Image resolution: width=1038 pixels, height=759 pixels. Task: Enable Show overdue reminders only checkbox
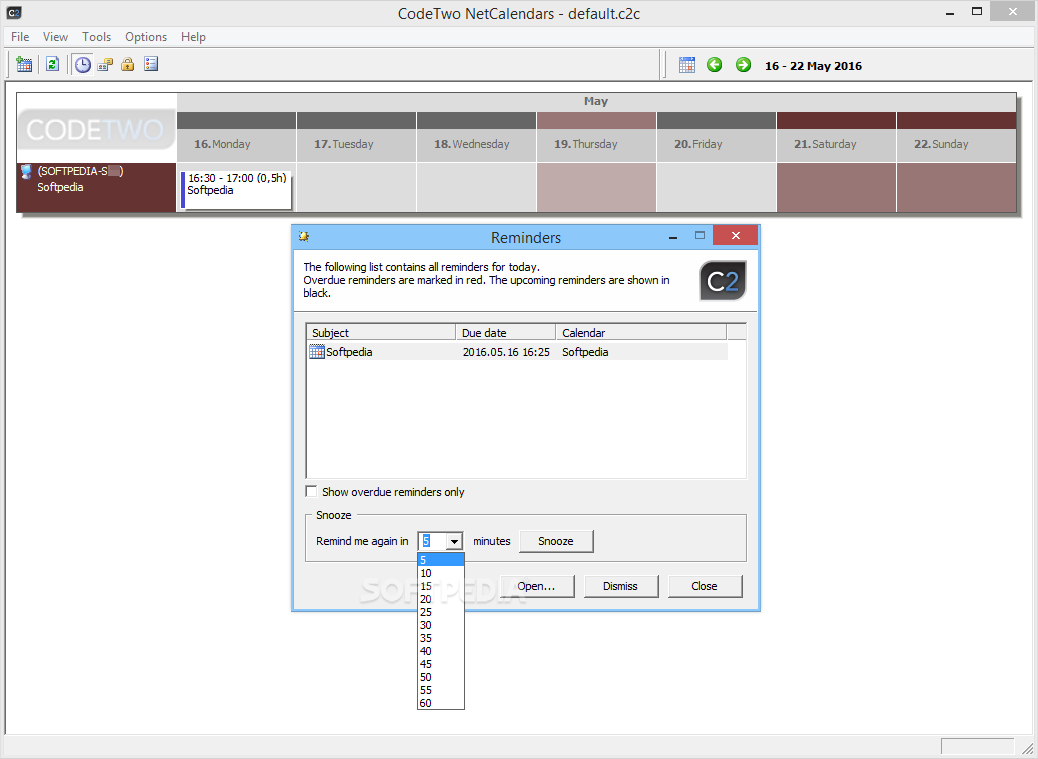311,491
